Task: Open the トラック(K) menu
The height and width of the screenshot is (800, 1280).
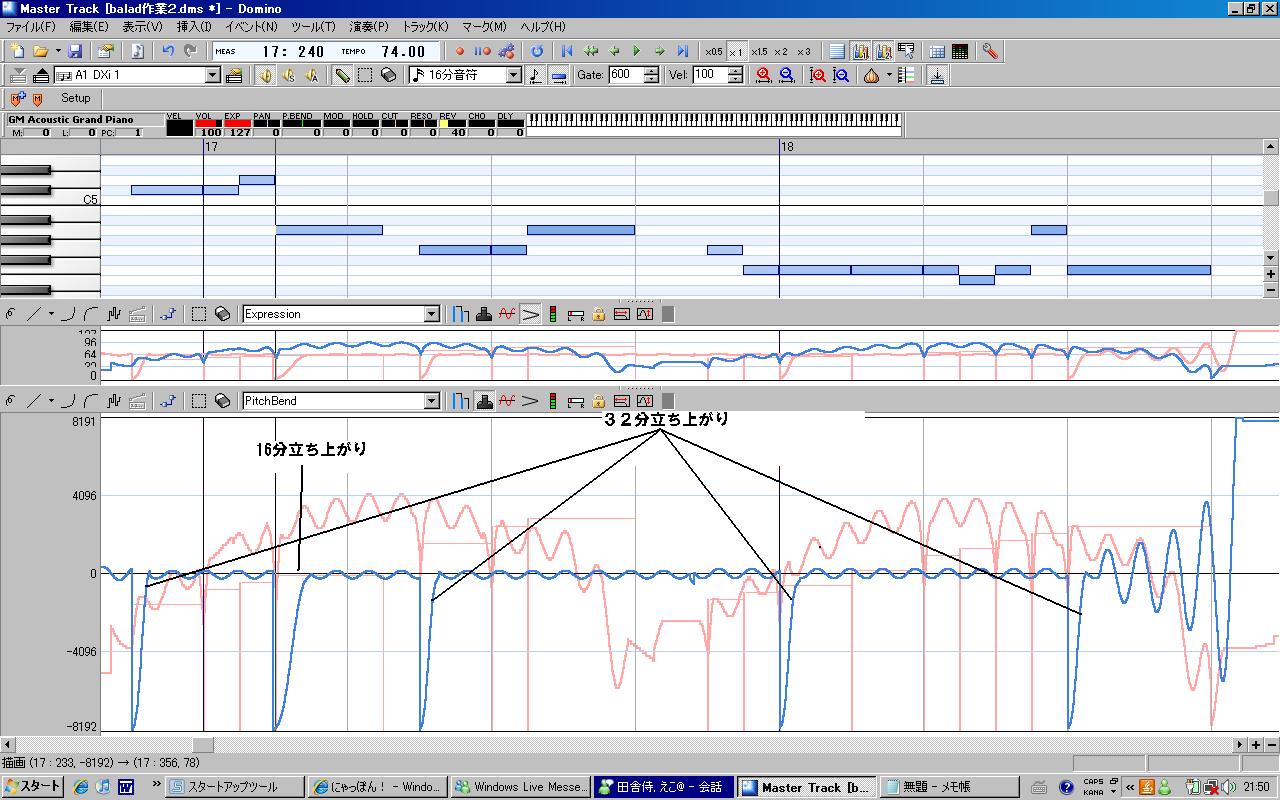Action: click(x=425, y=27)
